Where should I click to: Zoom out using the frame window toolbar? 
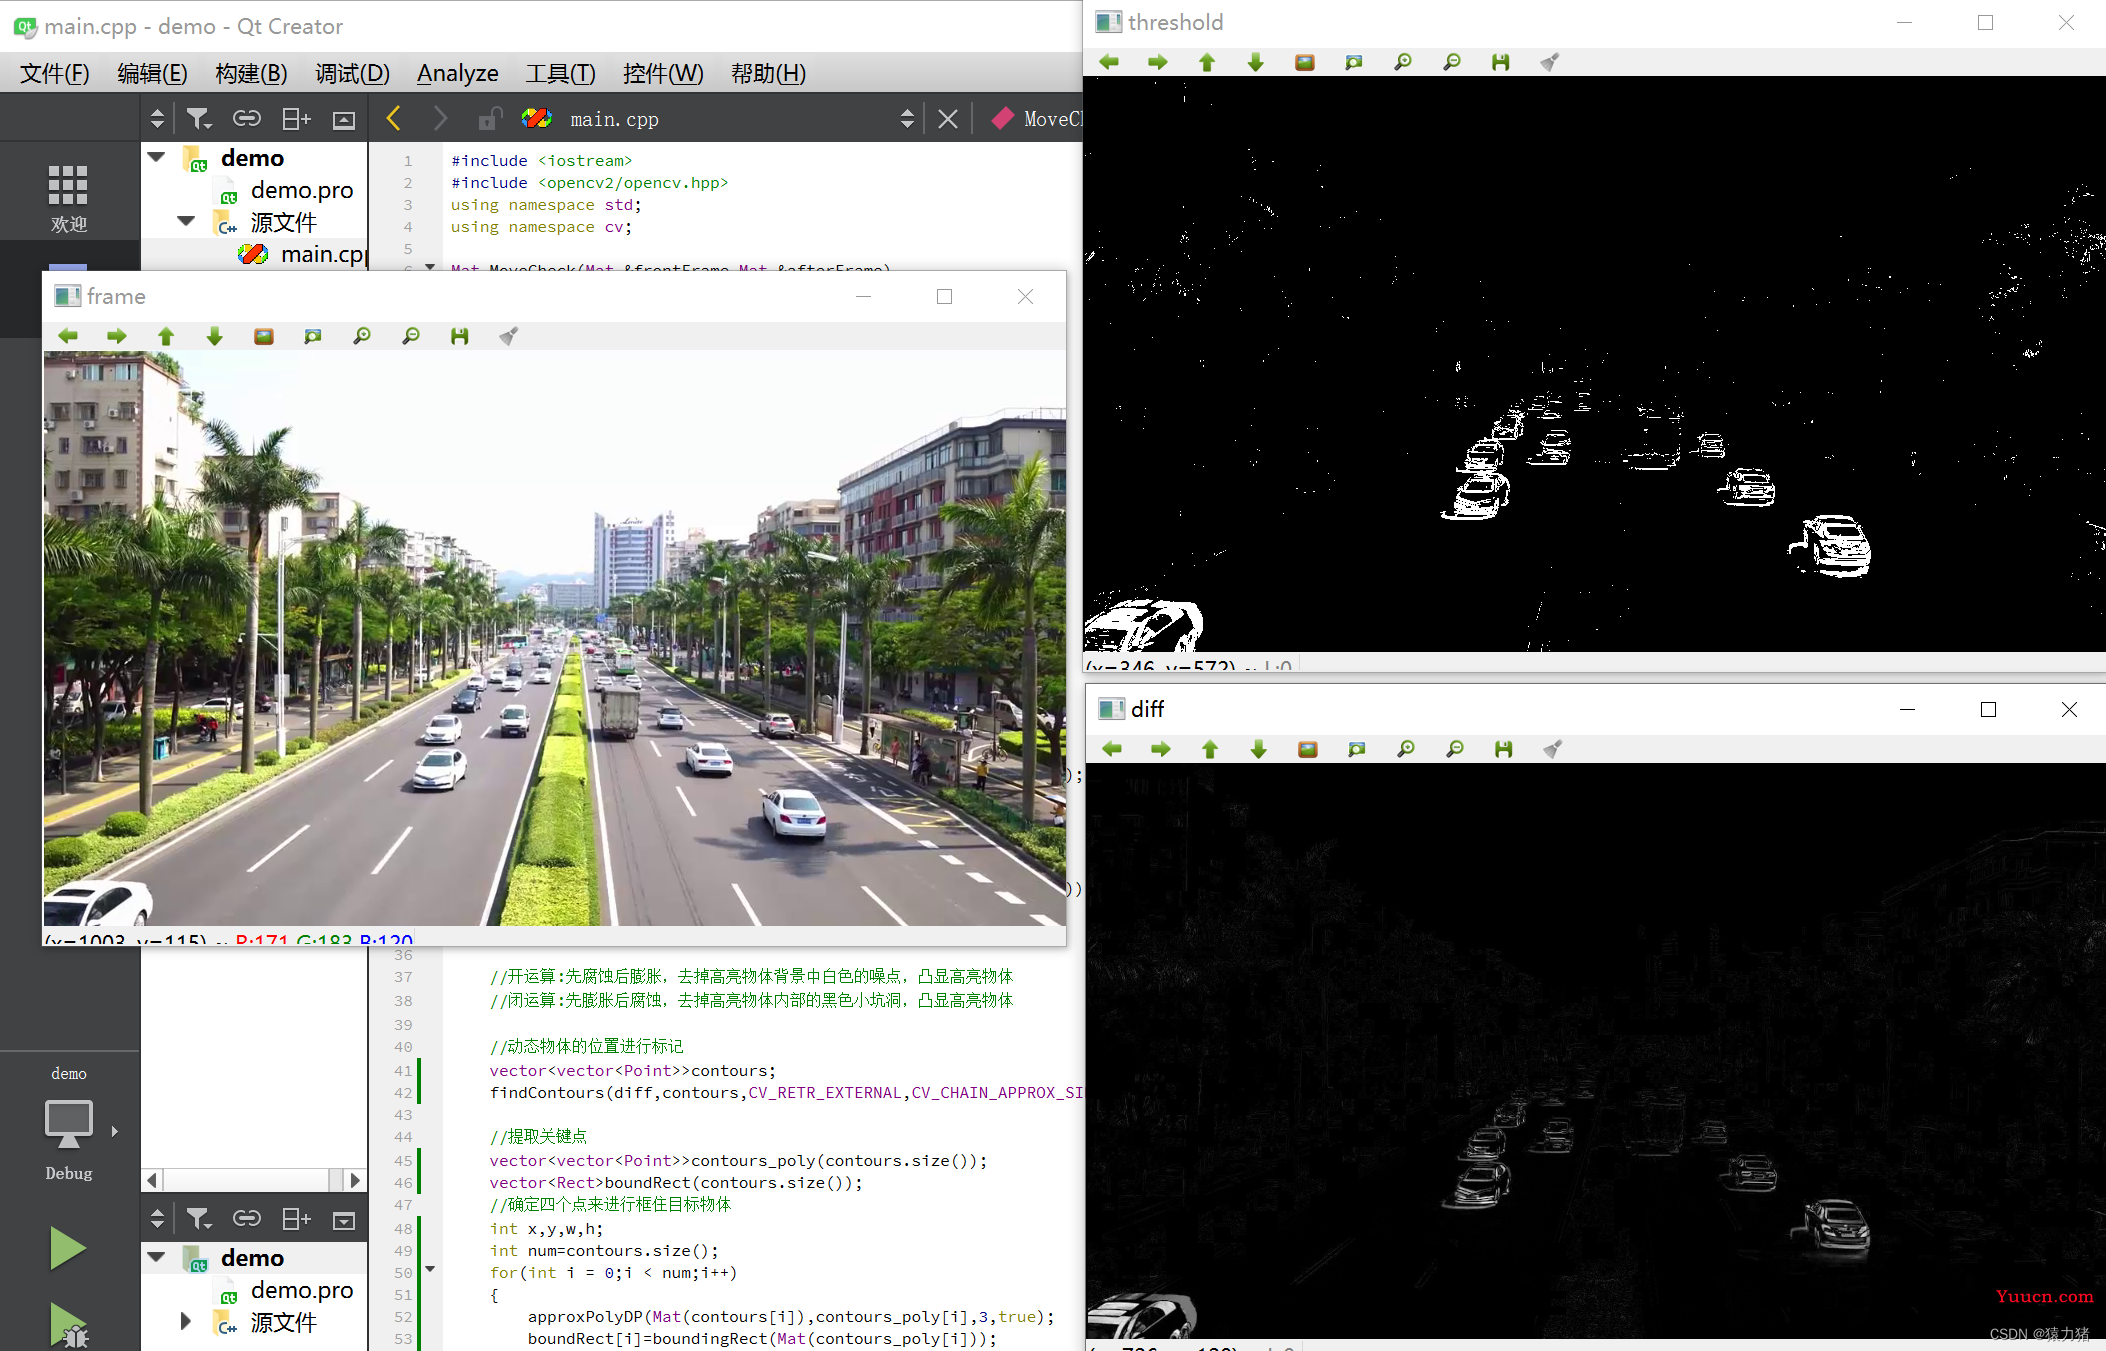[x=411, y=336]
